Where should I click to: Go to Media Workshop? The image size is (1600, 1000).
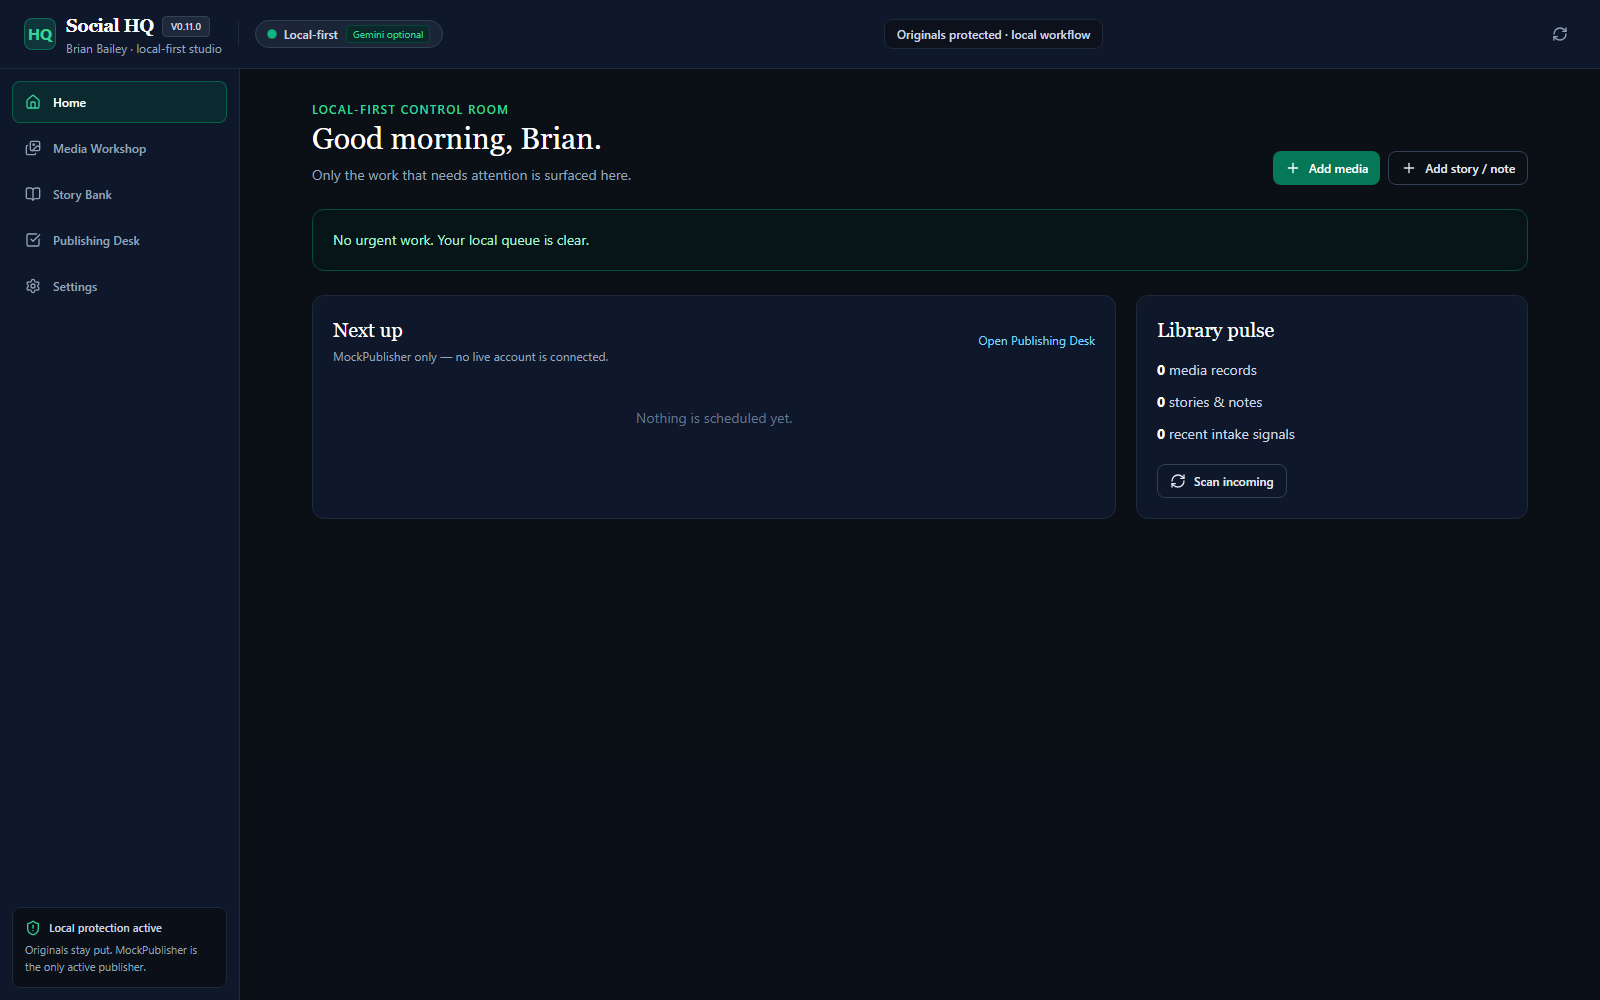coord(119,148)
